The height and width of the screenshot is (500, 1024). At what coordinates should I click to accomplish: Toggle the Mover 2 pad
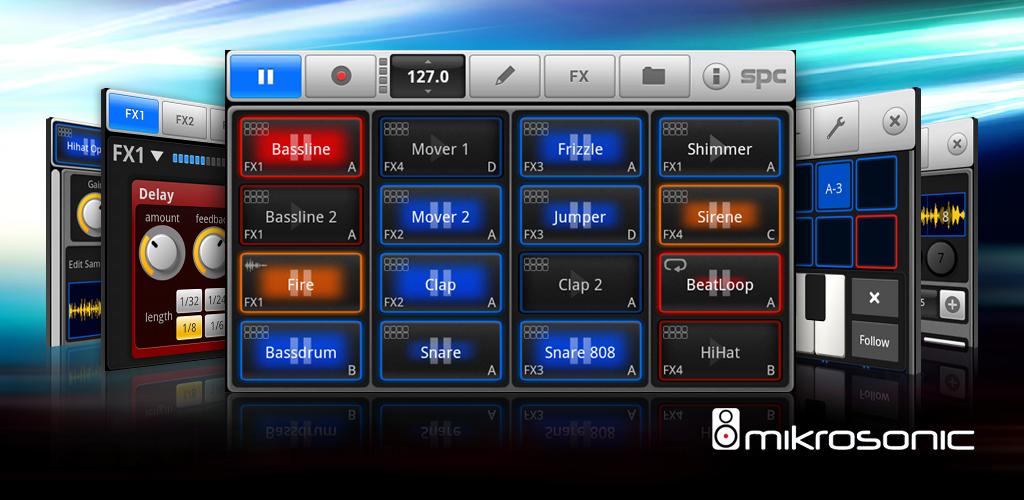point(440,215)
